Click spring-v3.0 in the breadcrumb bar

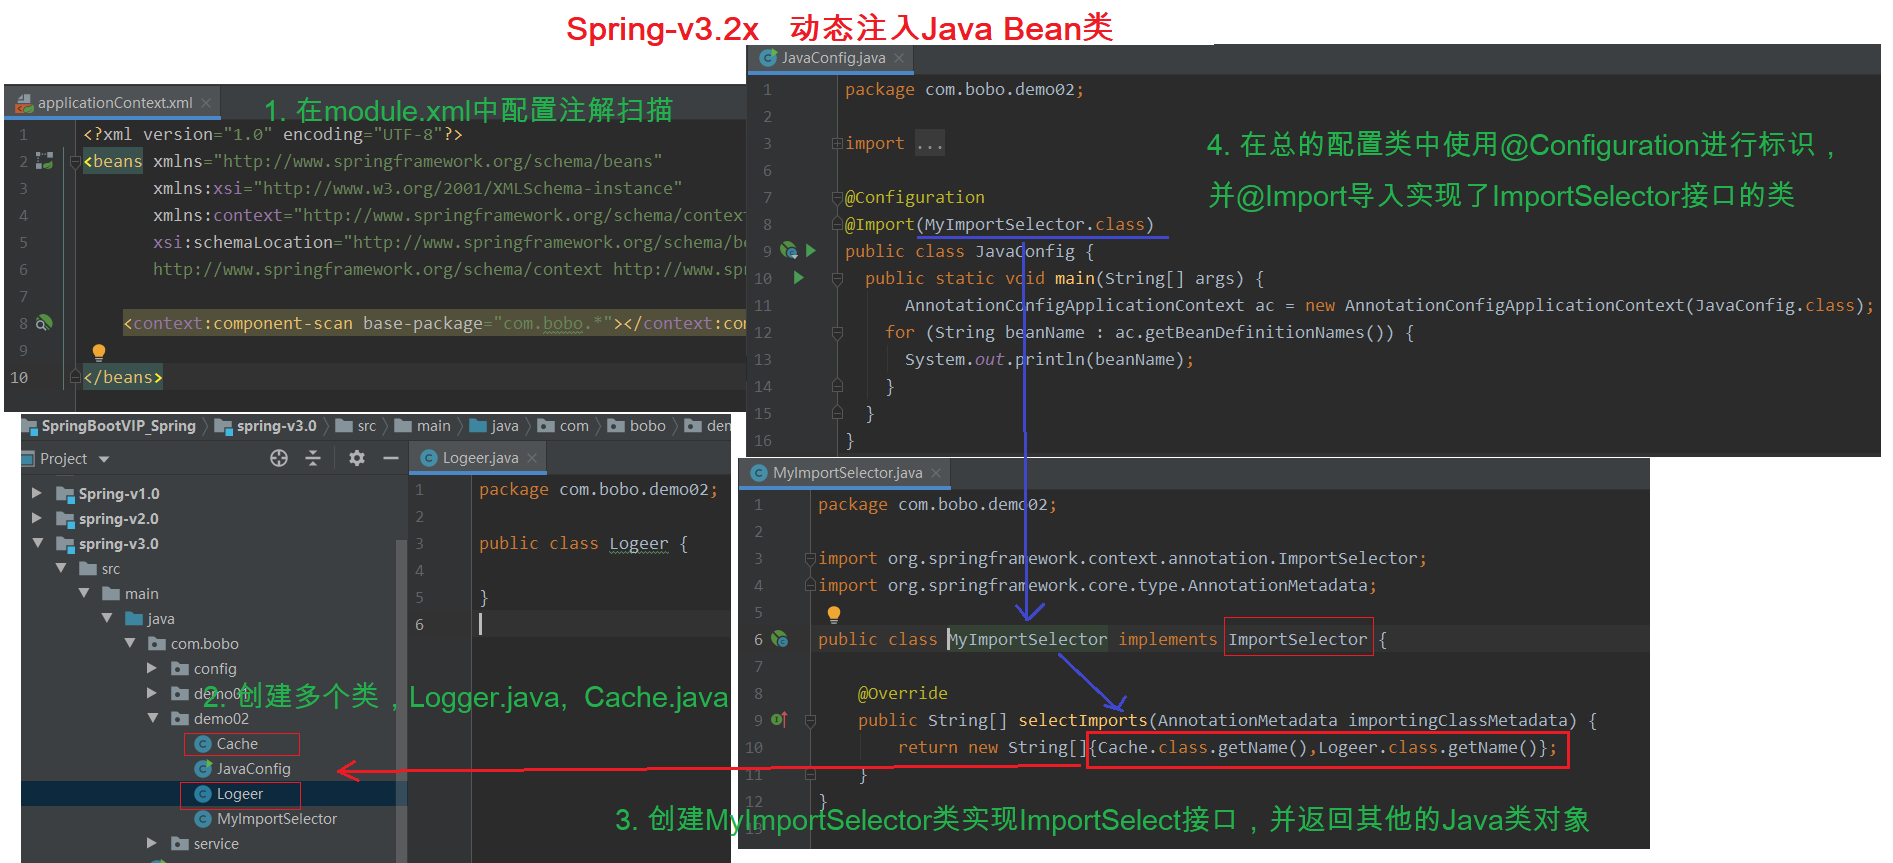[266, 426]
